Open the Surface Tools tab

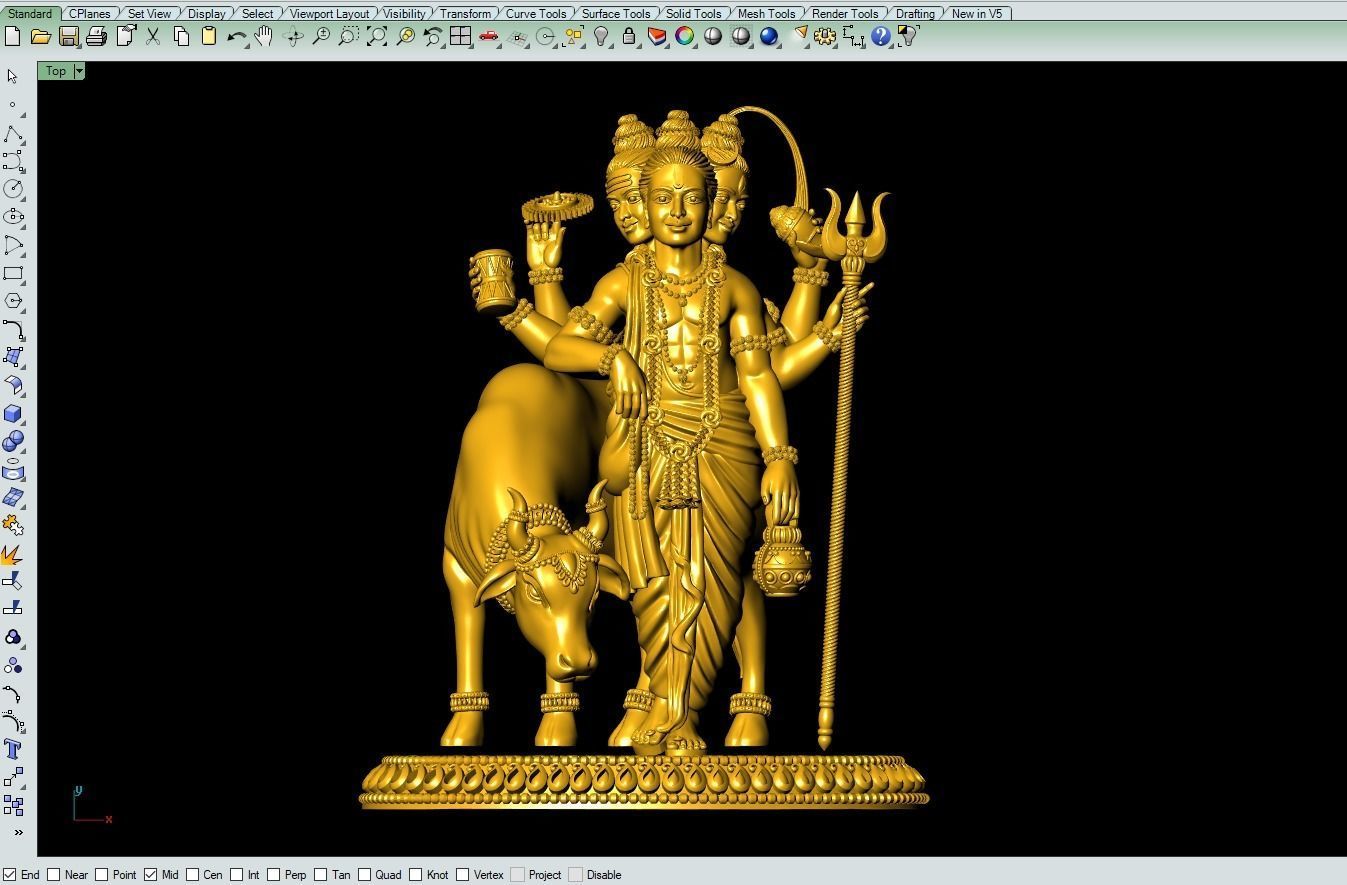616,14
